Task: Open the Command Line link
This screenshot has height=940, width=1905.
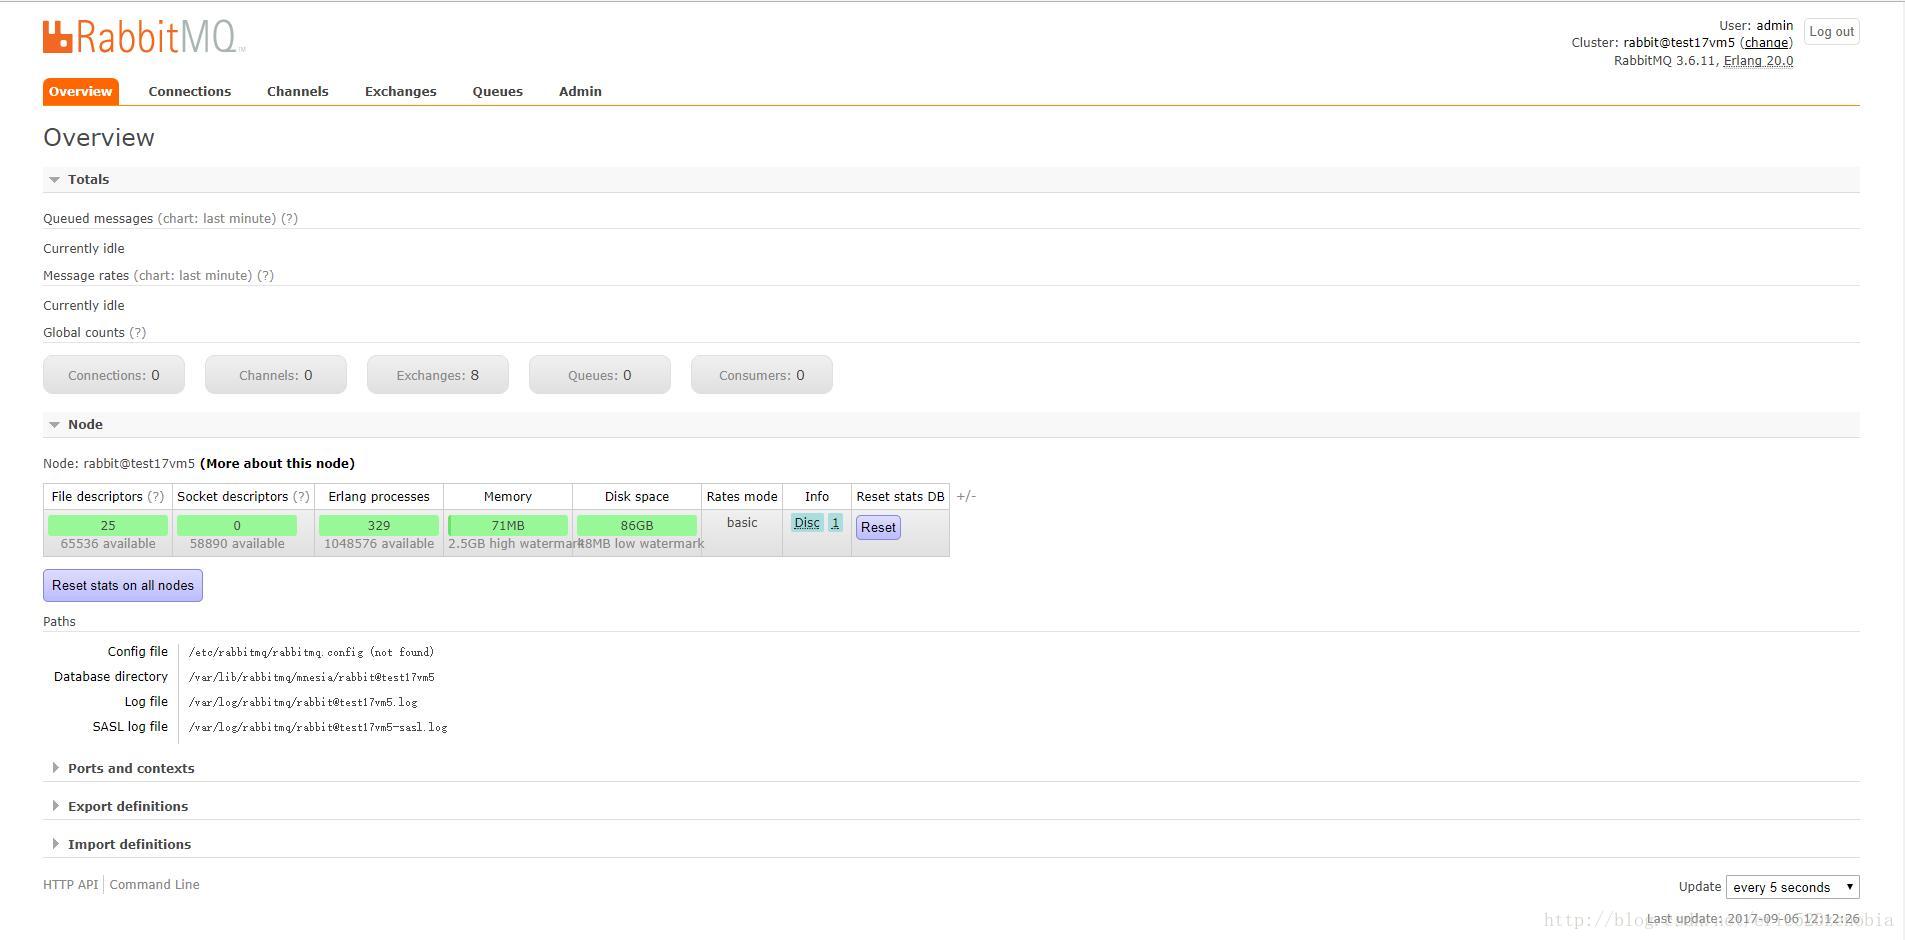Action: click(x=155, y=885)
